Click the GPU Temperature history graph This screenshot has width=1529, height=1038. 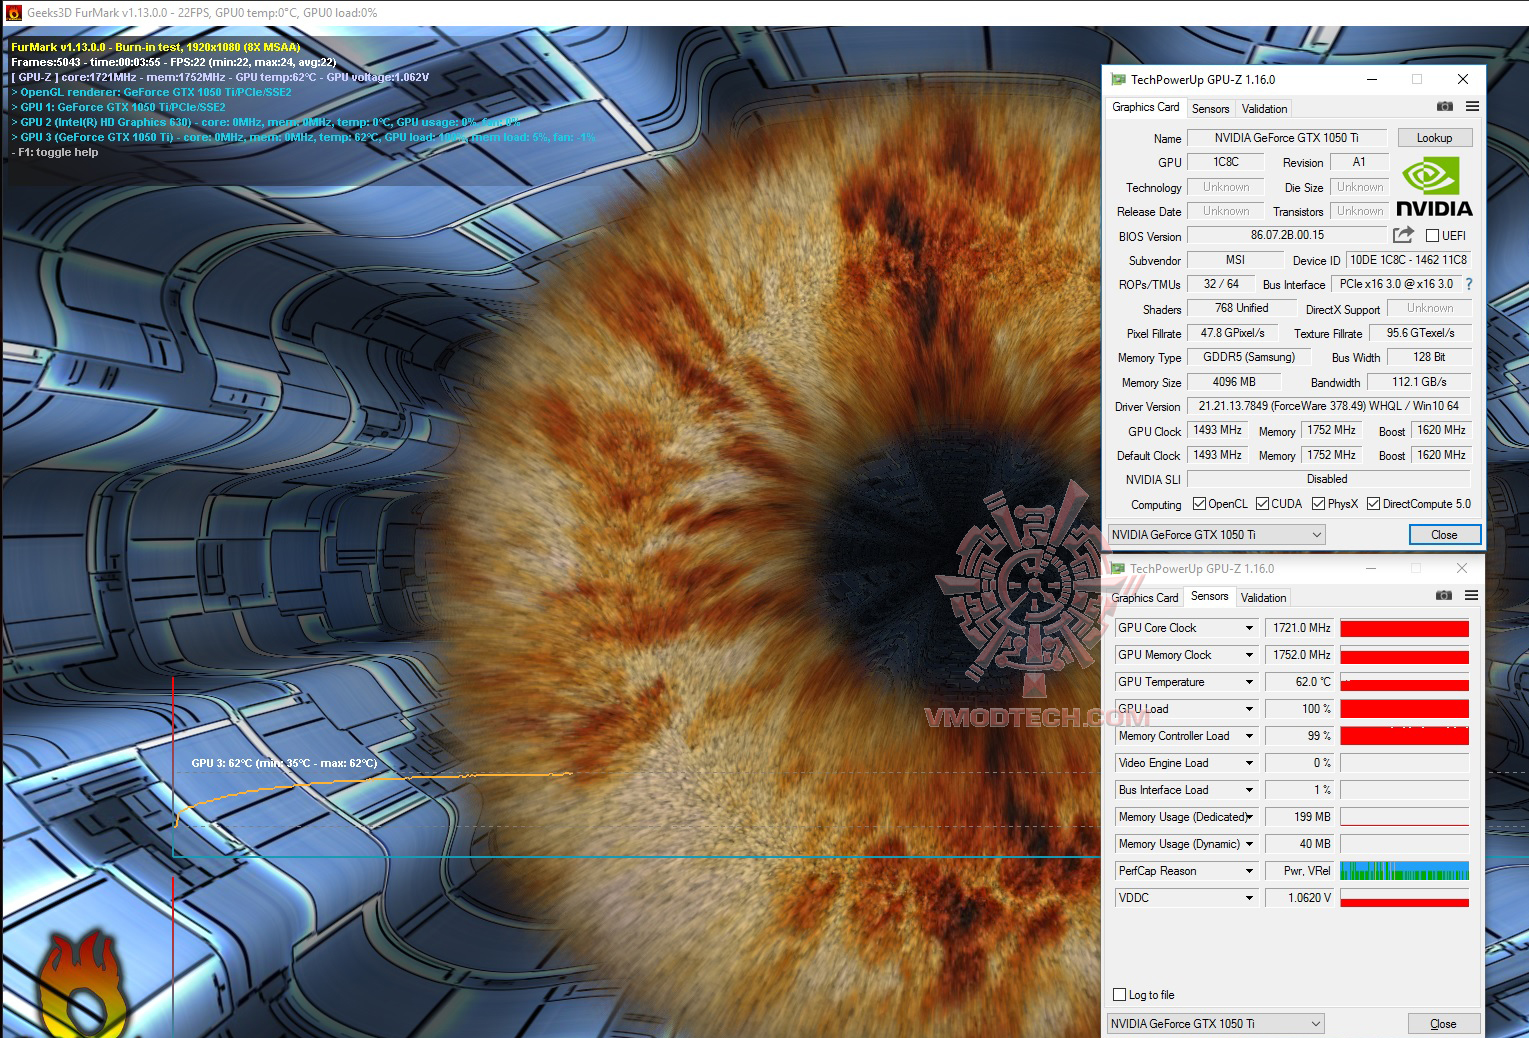pos(1405,682)
